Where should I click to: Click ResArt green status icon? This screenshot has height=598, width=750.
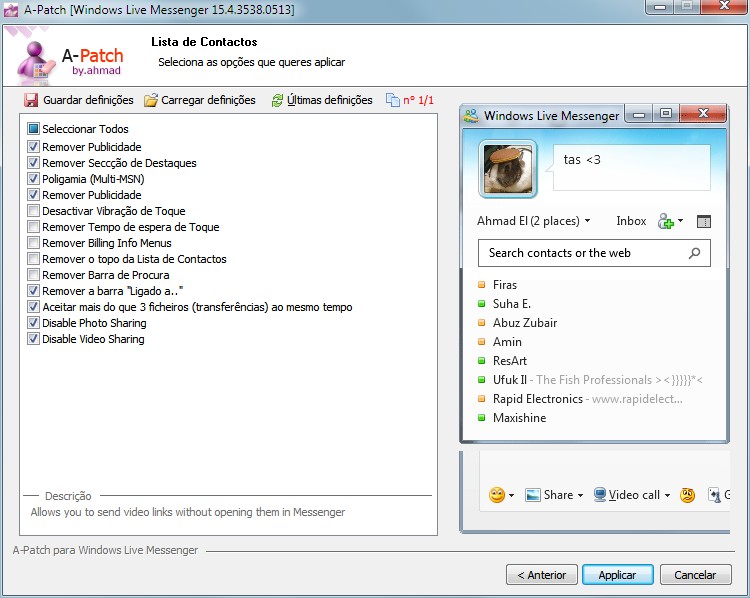(482, 361)
